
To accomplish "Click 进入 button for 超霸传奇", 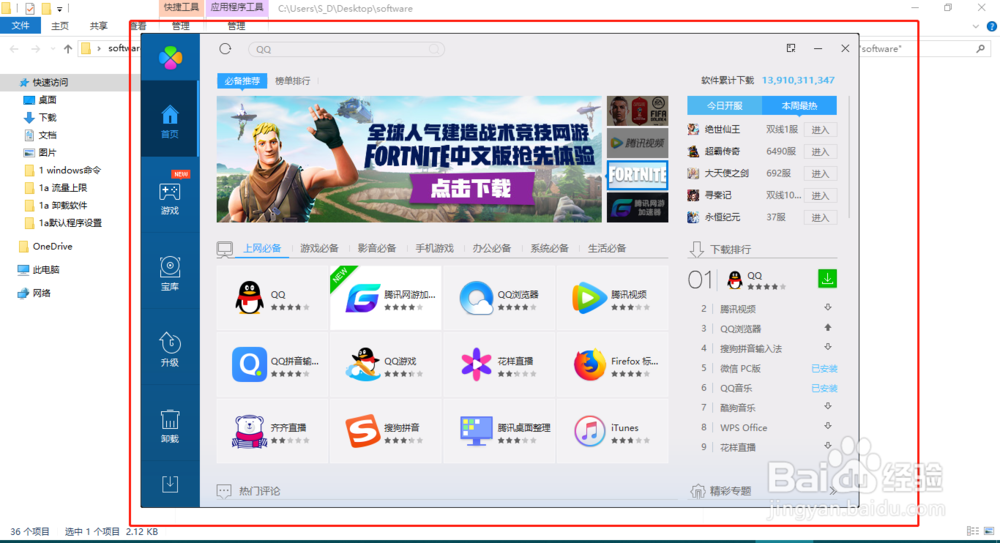I will click(820, 152).
